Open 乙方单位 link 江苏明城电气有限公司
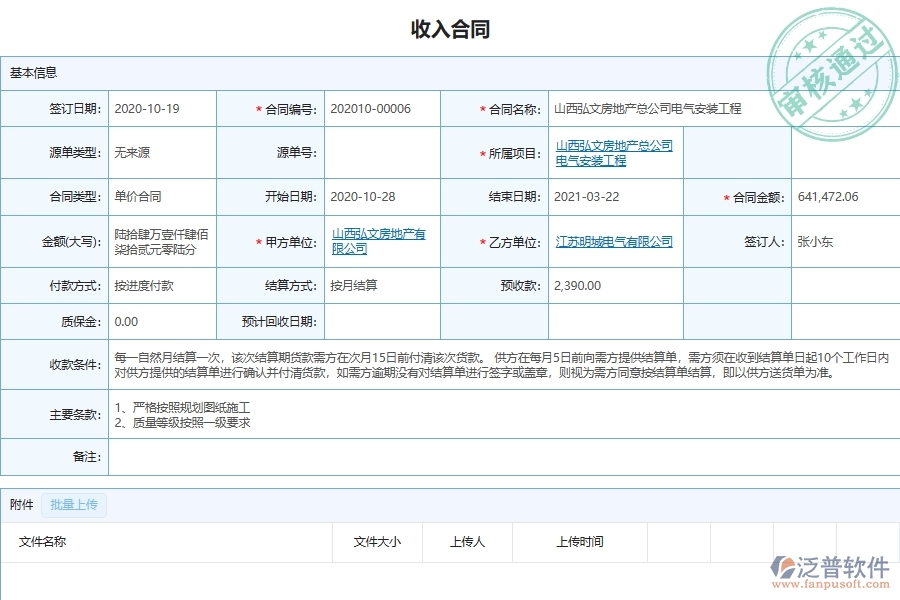Viewport: 900px width, 600px height. pyautogui.click(x=614, y=241)
